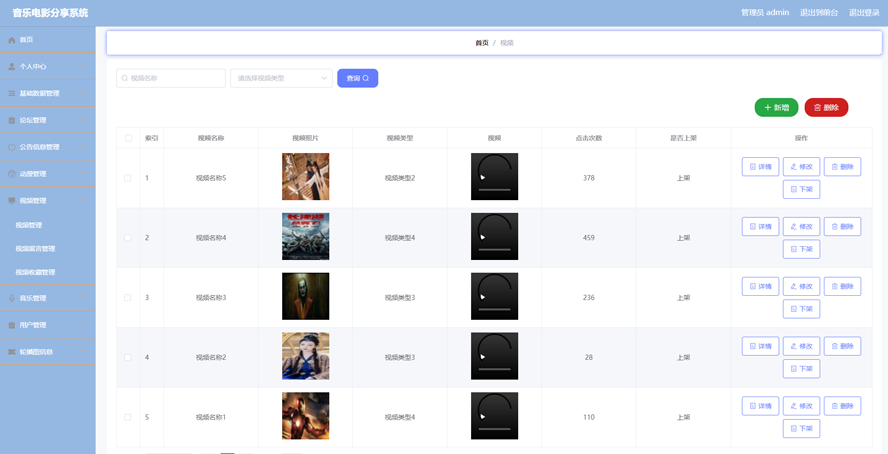Open the poster thumbnail for 视频名称4
This screenshot has width=888, height=454.
[x=306, y=237]
